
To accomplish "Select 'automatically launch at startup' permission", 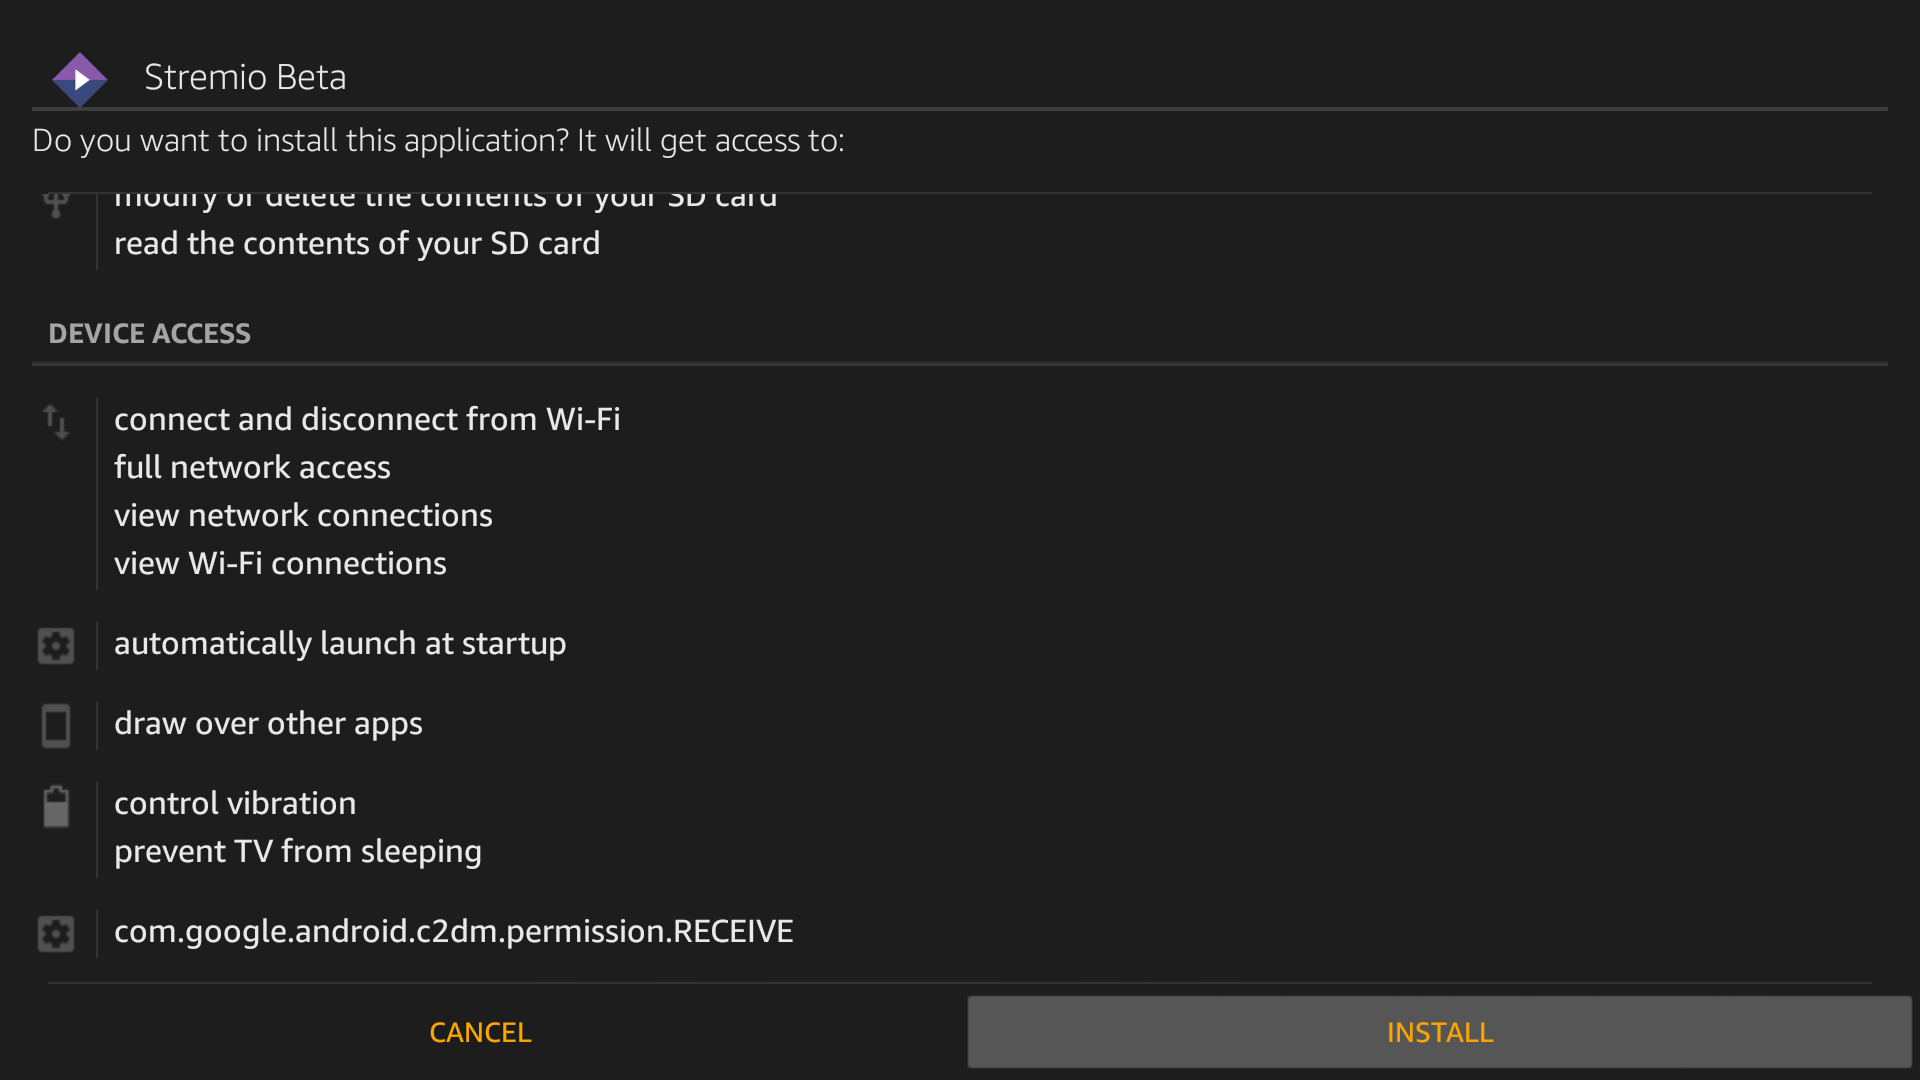I will point(340,643).
